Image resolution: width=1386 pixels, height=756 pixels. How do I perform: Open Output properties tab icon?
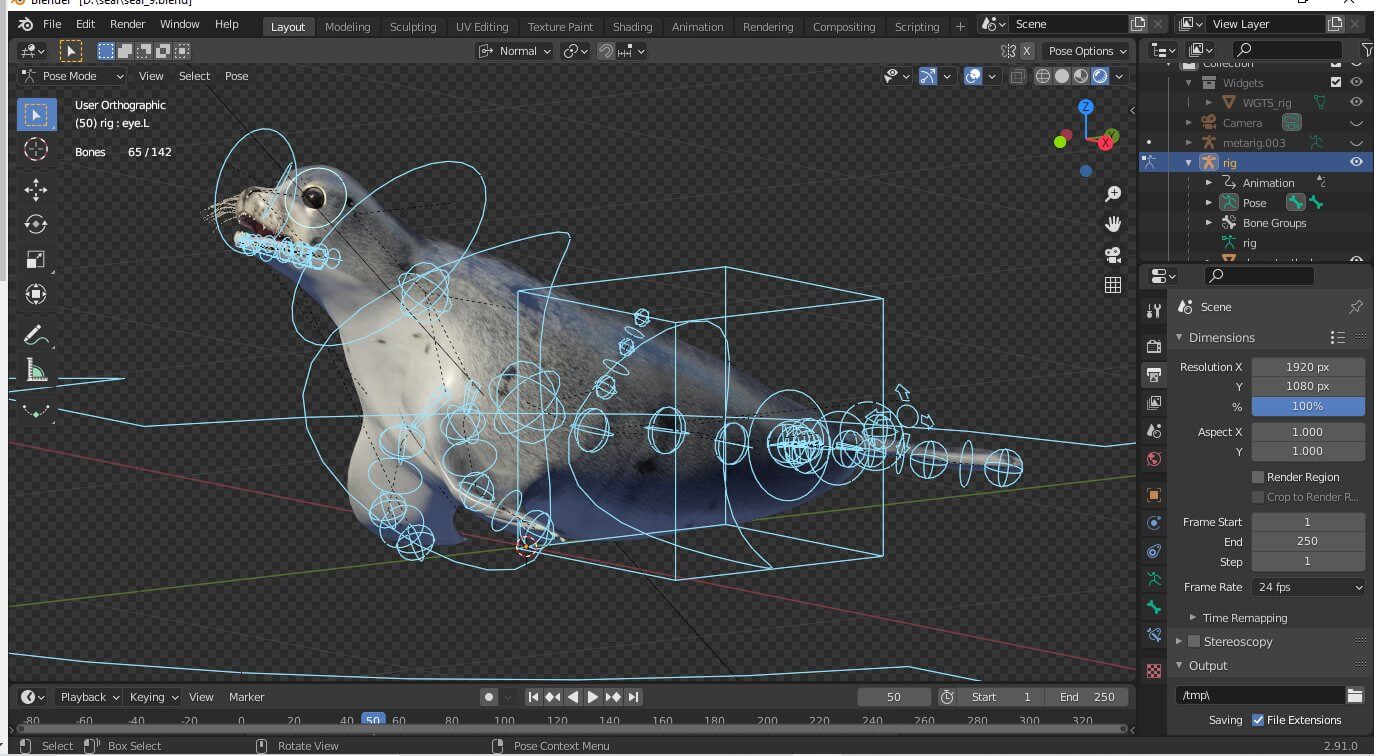[x=1154, y=375]
